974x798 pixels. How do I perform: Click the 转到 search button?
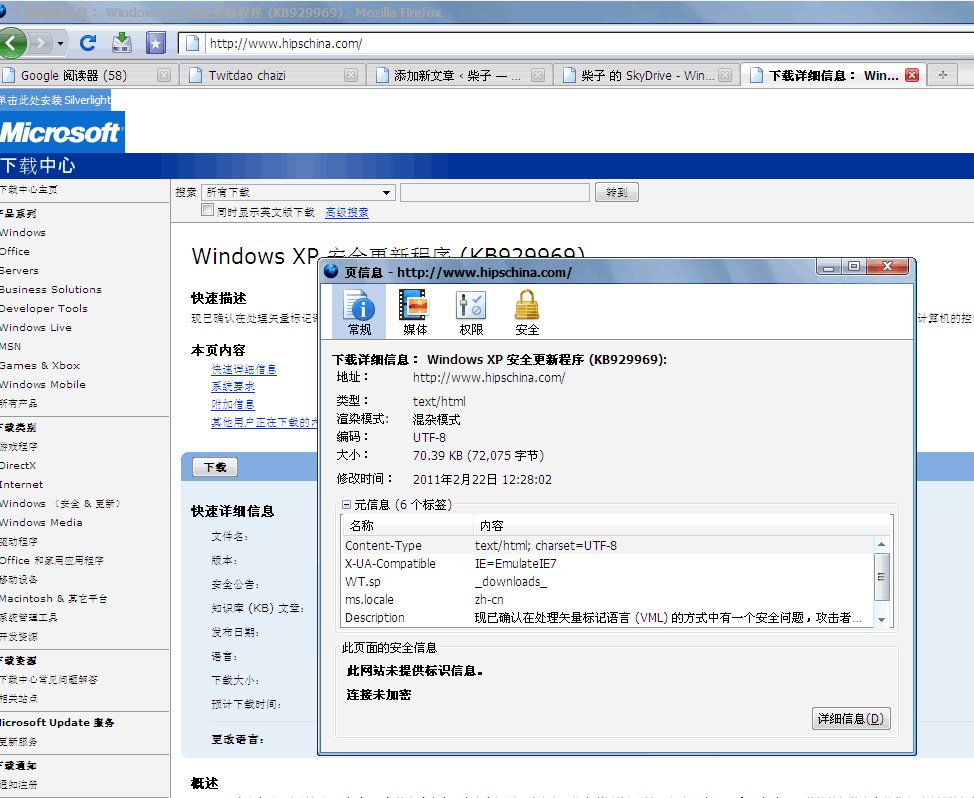(x=616, y=193)
